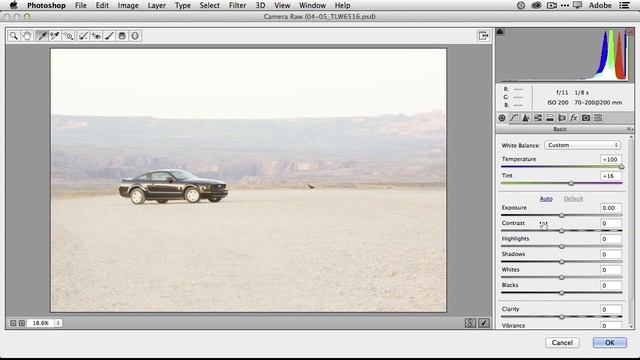Click the Tint slider handle
The image size is (640, 360).
(x=571, y=183)
